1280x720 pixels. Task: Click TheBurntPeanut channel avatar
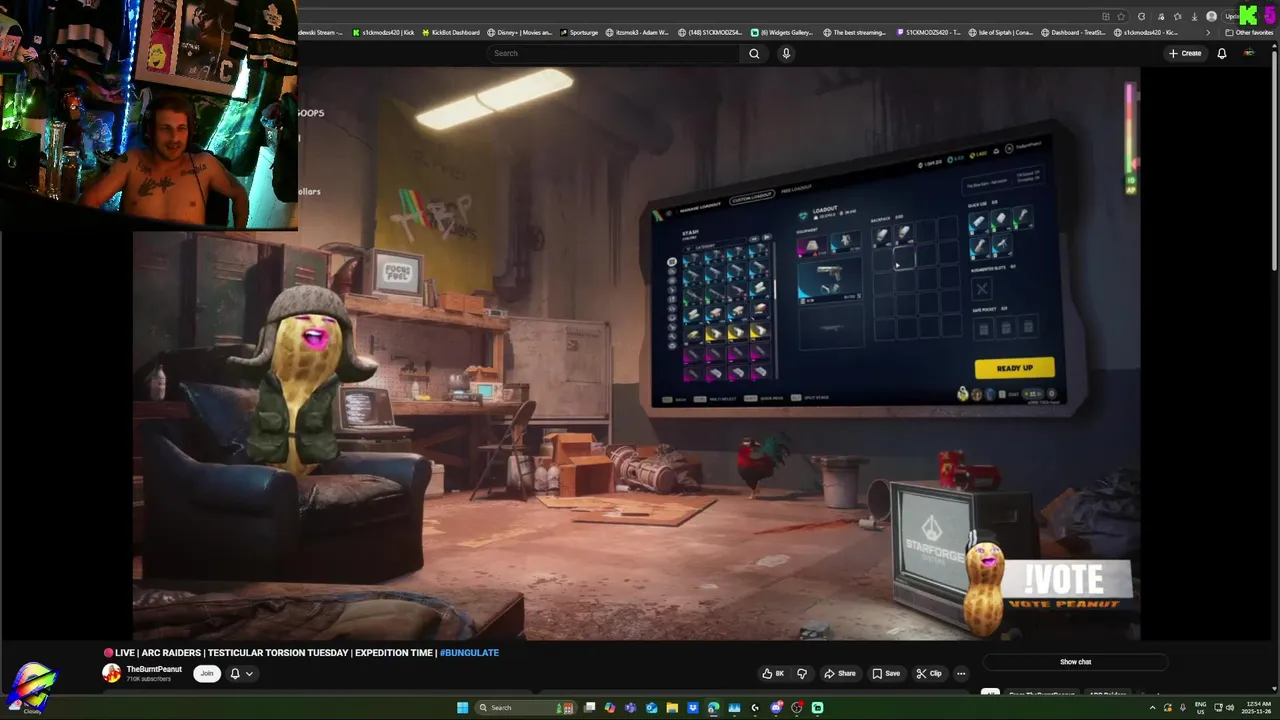[x=111, y=673]
